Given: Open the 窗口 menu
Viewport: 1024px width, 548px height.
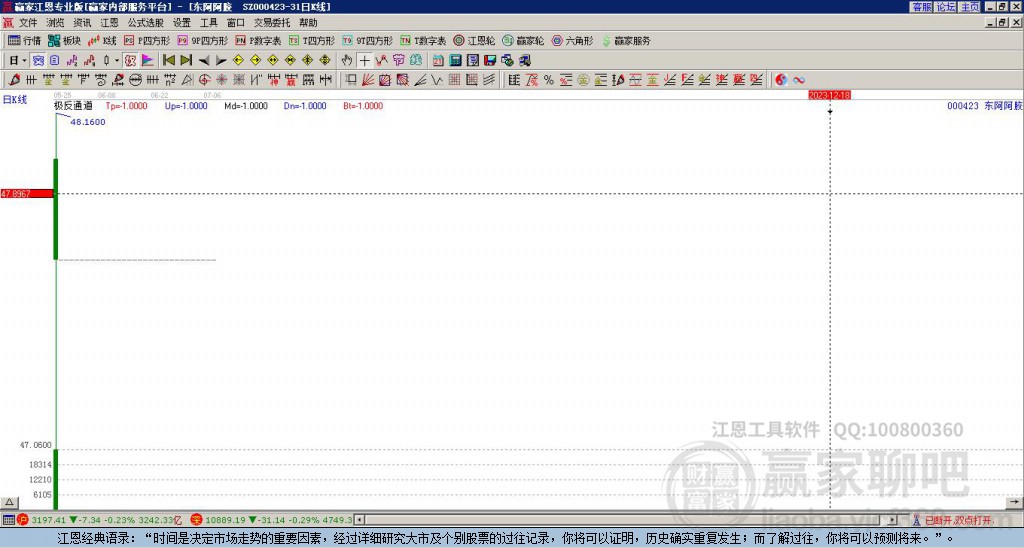Looking at the screenshot, I should point(236,23).
